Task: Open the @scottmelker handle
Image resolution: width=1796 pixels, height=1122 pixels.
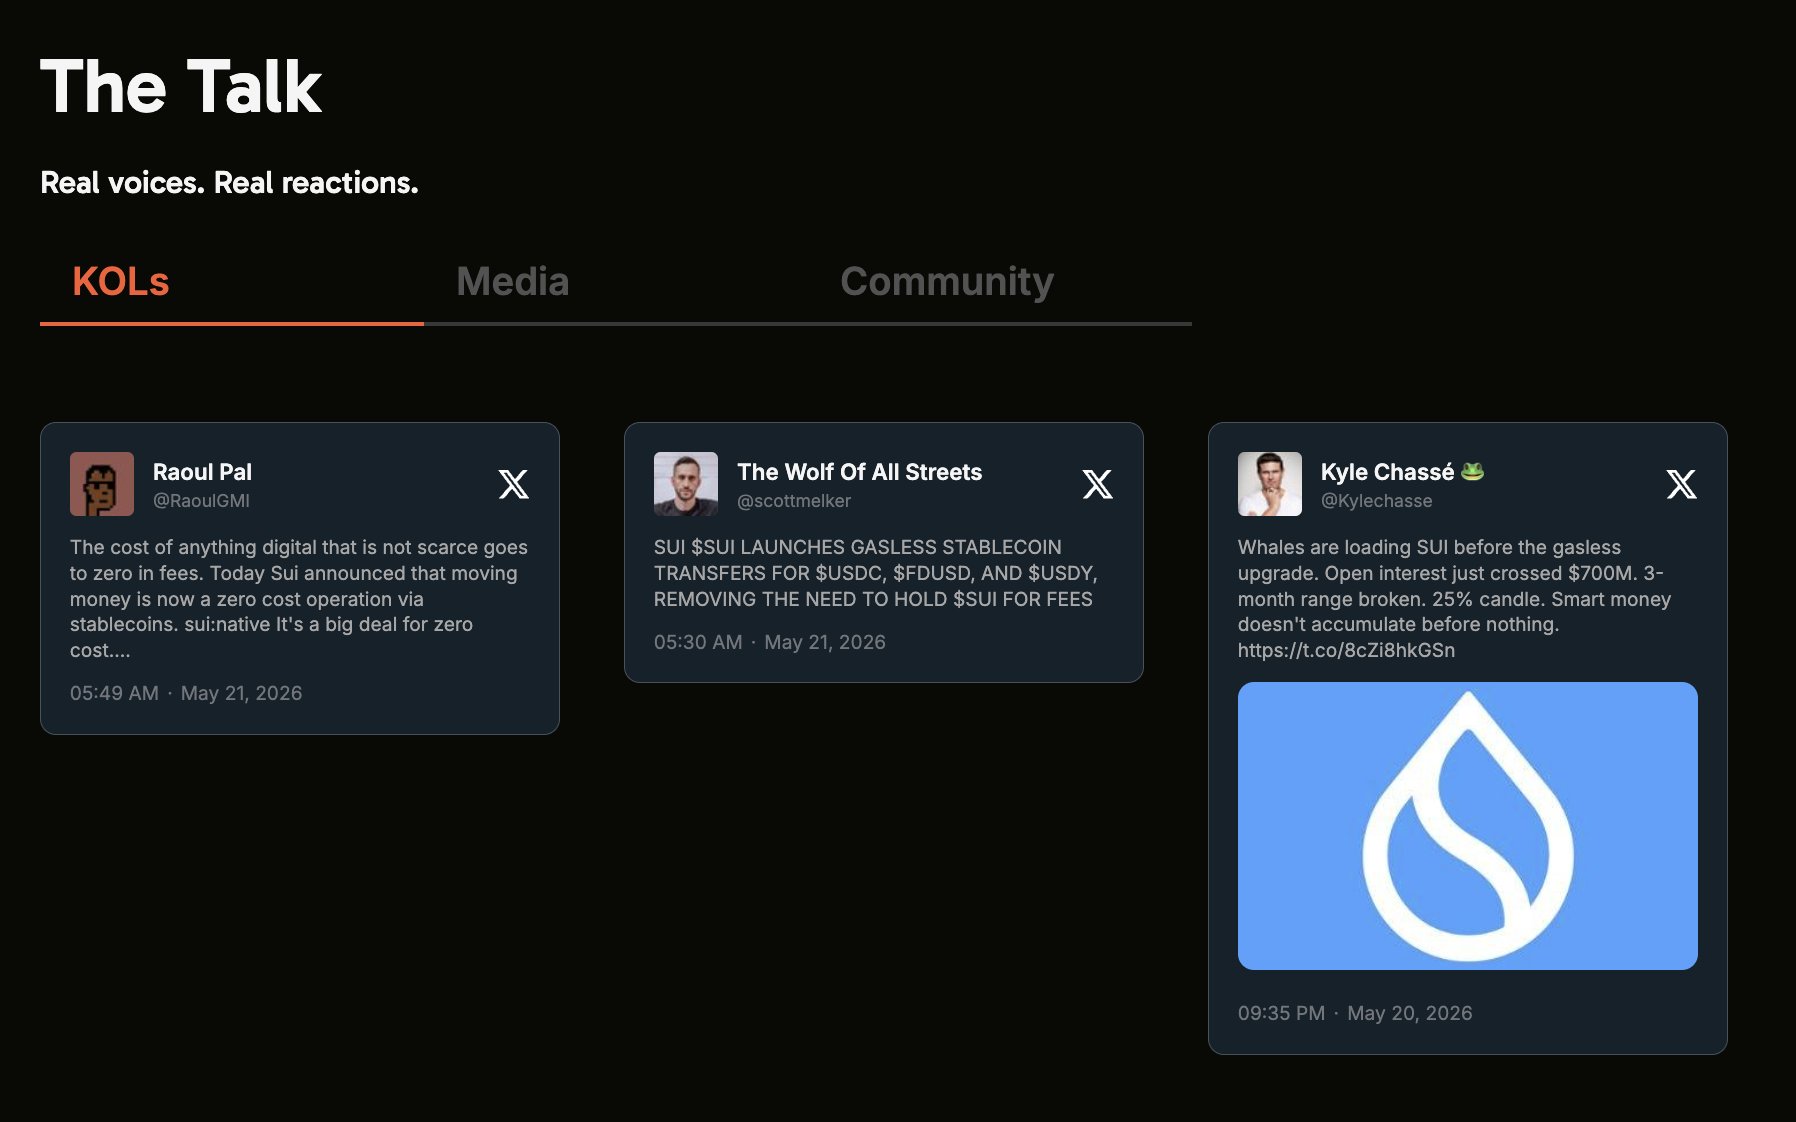Action: click(x=794, y=501)
